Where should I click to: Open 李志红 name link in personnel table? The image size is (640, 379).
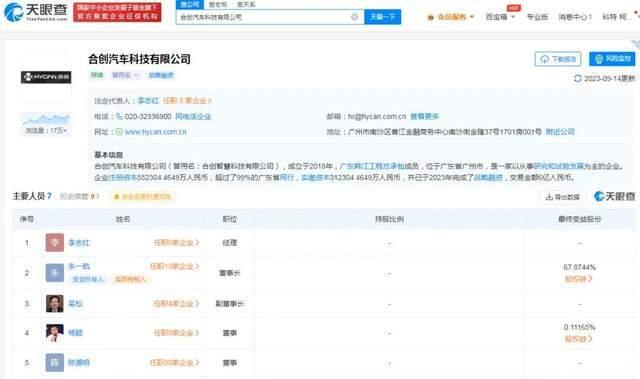[79, 243]
